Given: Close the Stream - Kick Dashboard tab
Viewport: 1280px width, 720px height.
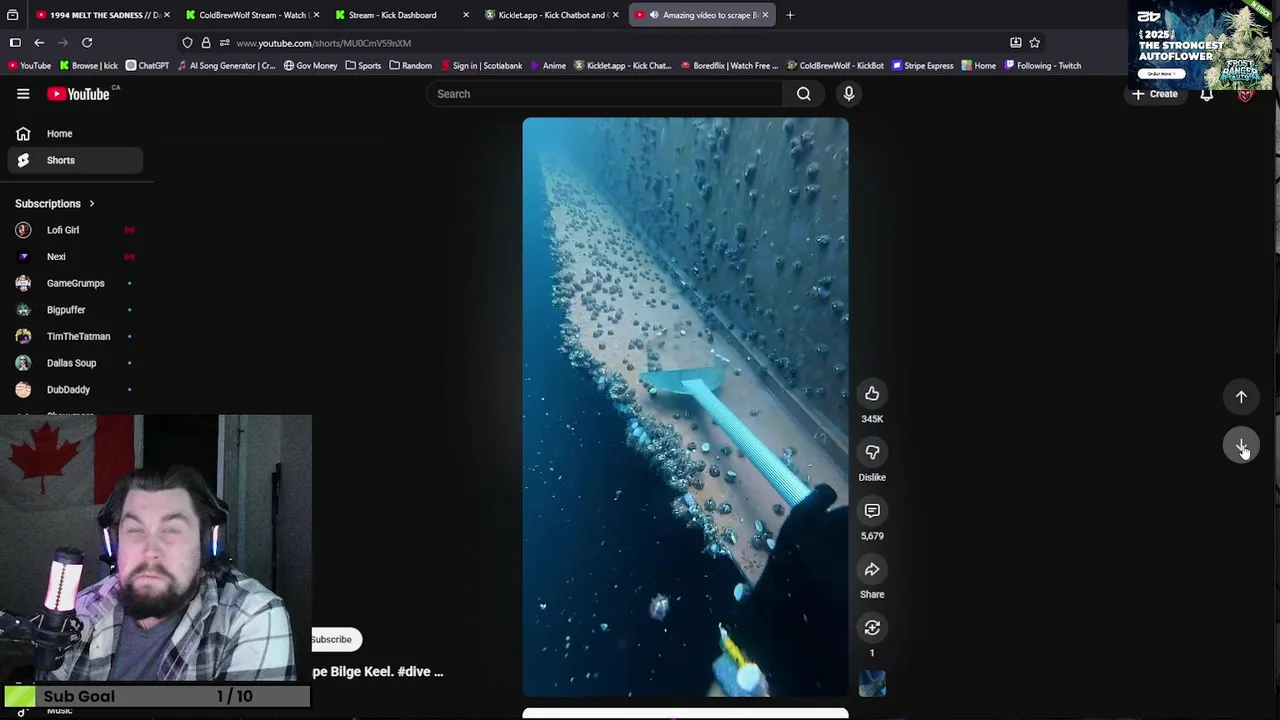Looking at the screenshot, I should [x=465, y=15].
